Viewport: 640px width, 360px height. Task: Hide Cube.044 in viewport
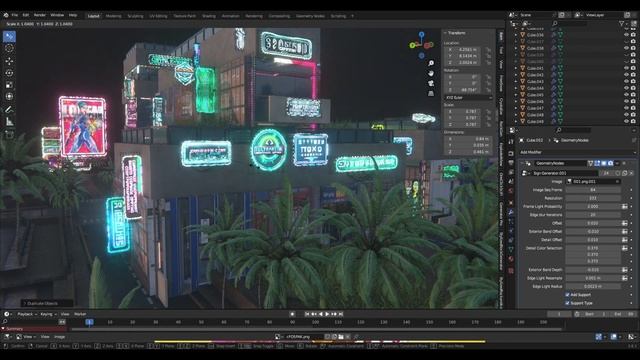[627, 88]
